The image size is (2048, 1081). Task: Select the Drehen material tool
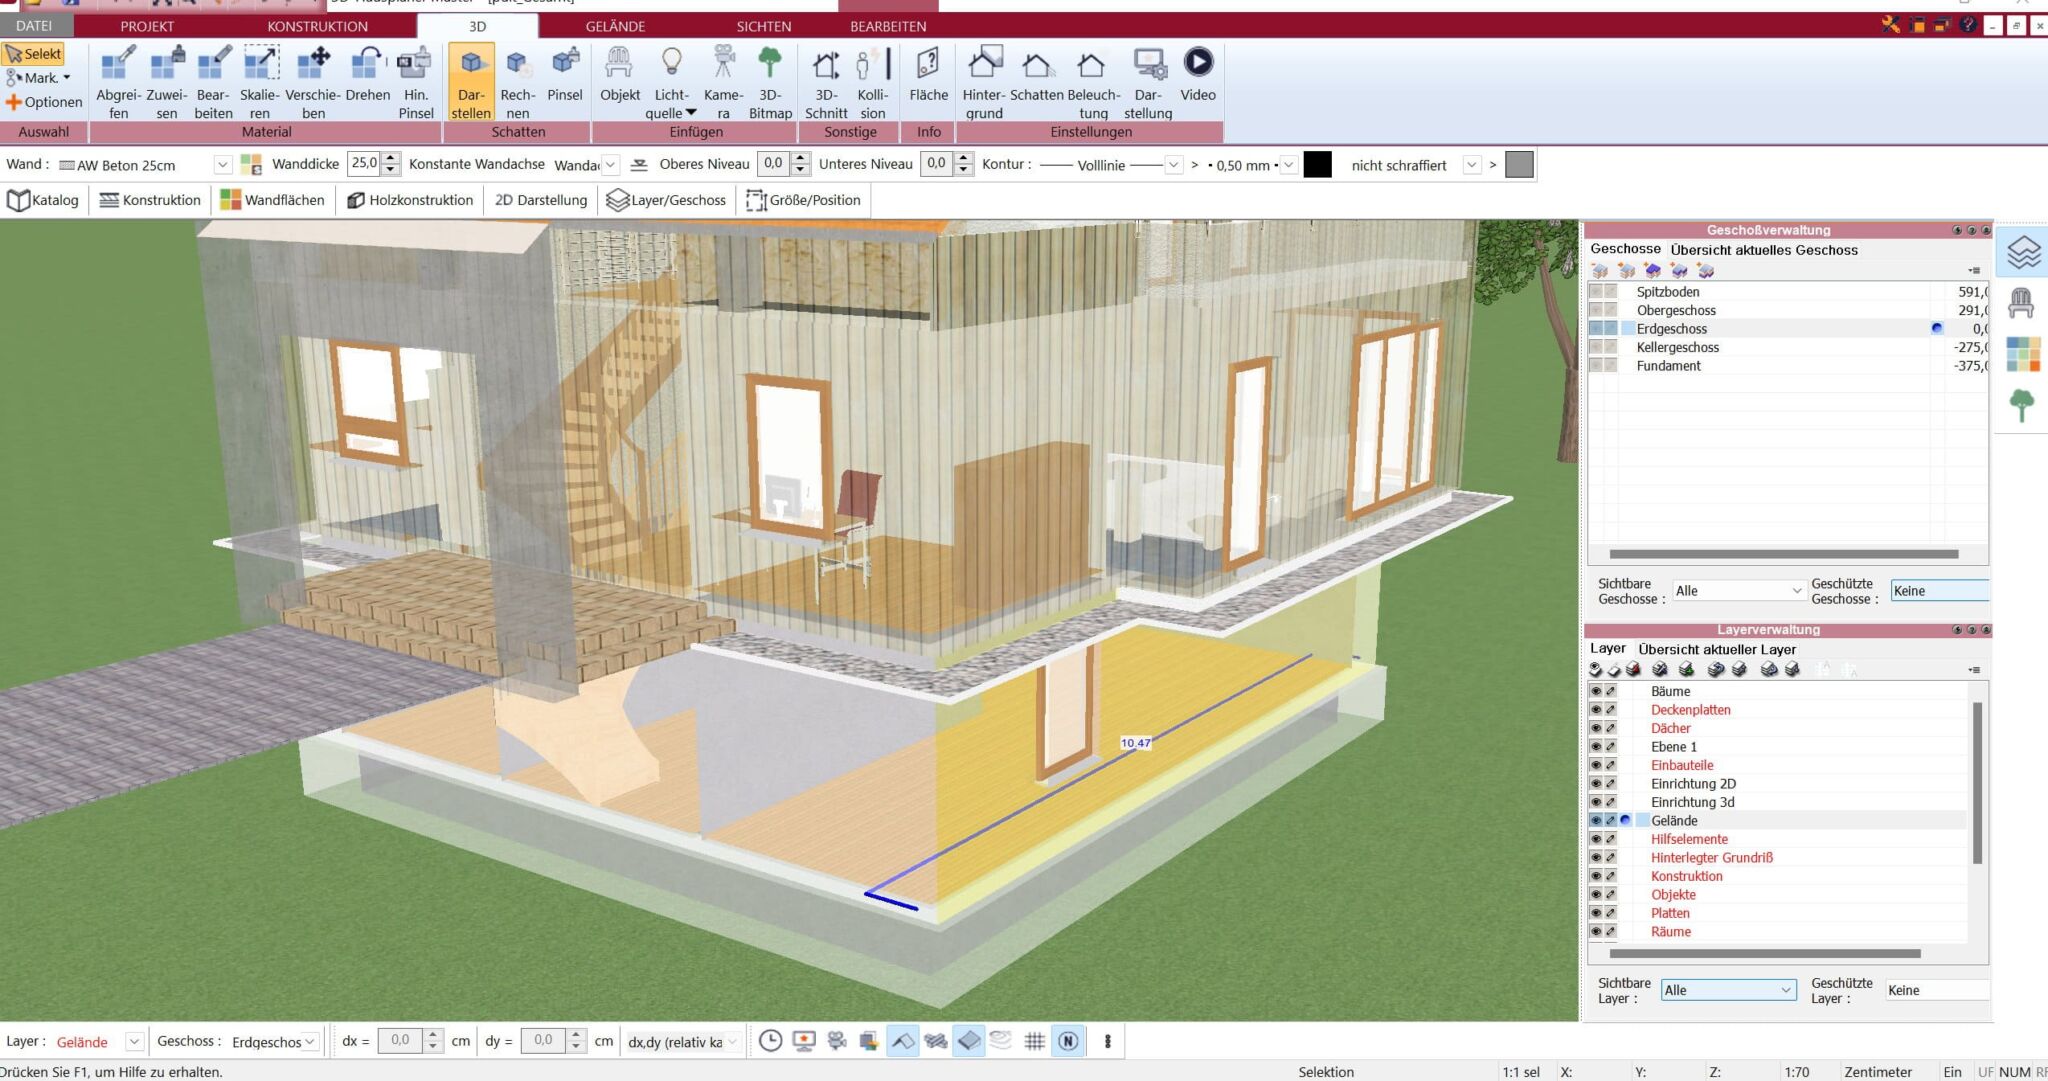(367, 78)
